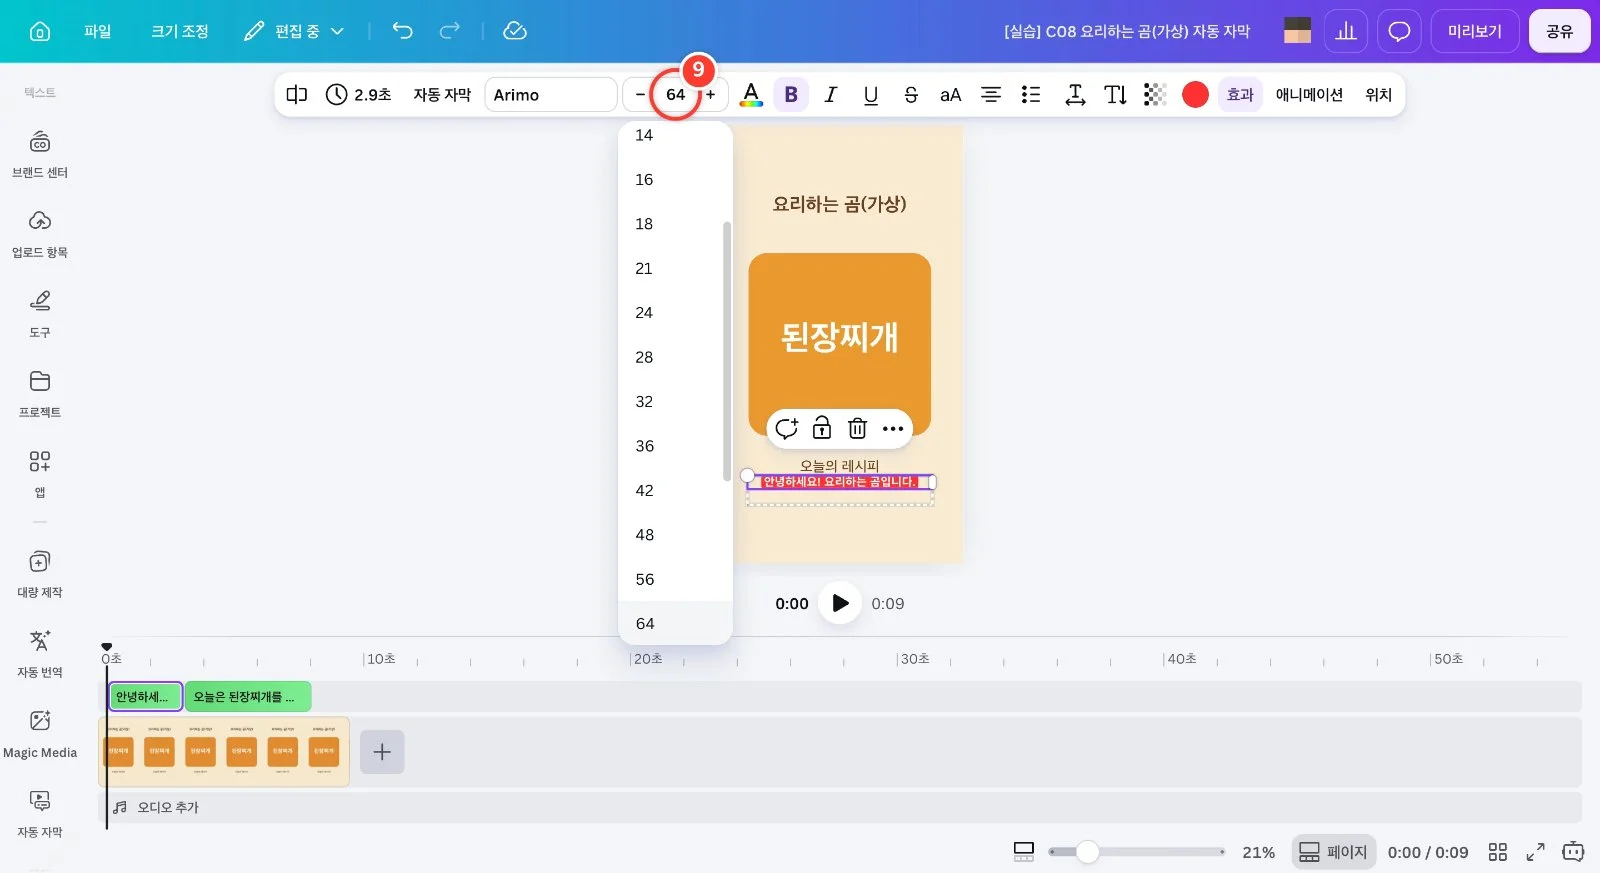This screenshot has height=873, width=1600.
Task: Open letter and line spacing
Action: pos(1075,95)
